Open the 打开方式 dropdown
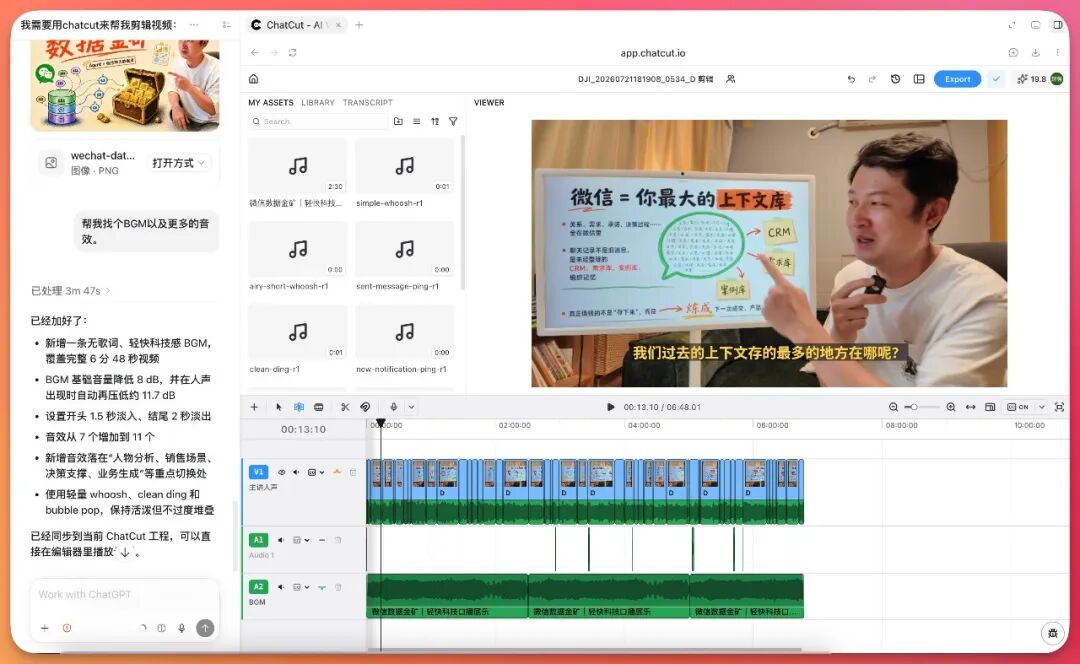 click(x=178, y=163)
